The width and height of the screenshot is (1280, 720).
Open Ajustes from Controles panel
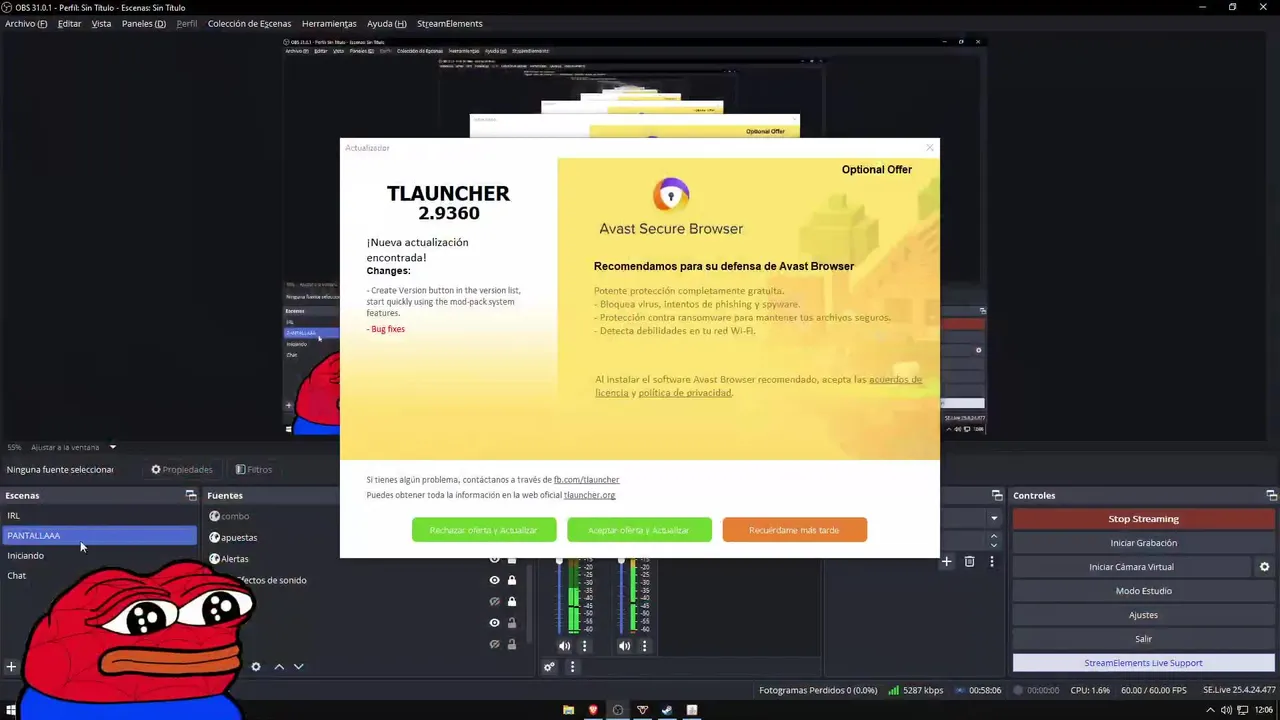(1143, 615)
